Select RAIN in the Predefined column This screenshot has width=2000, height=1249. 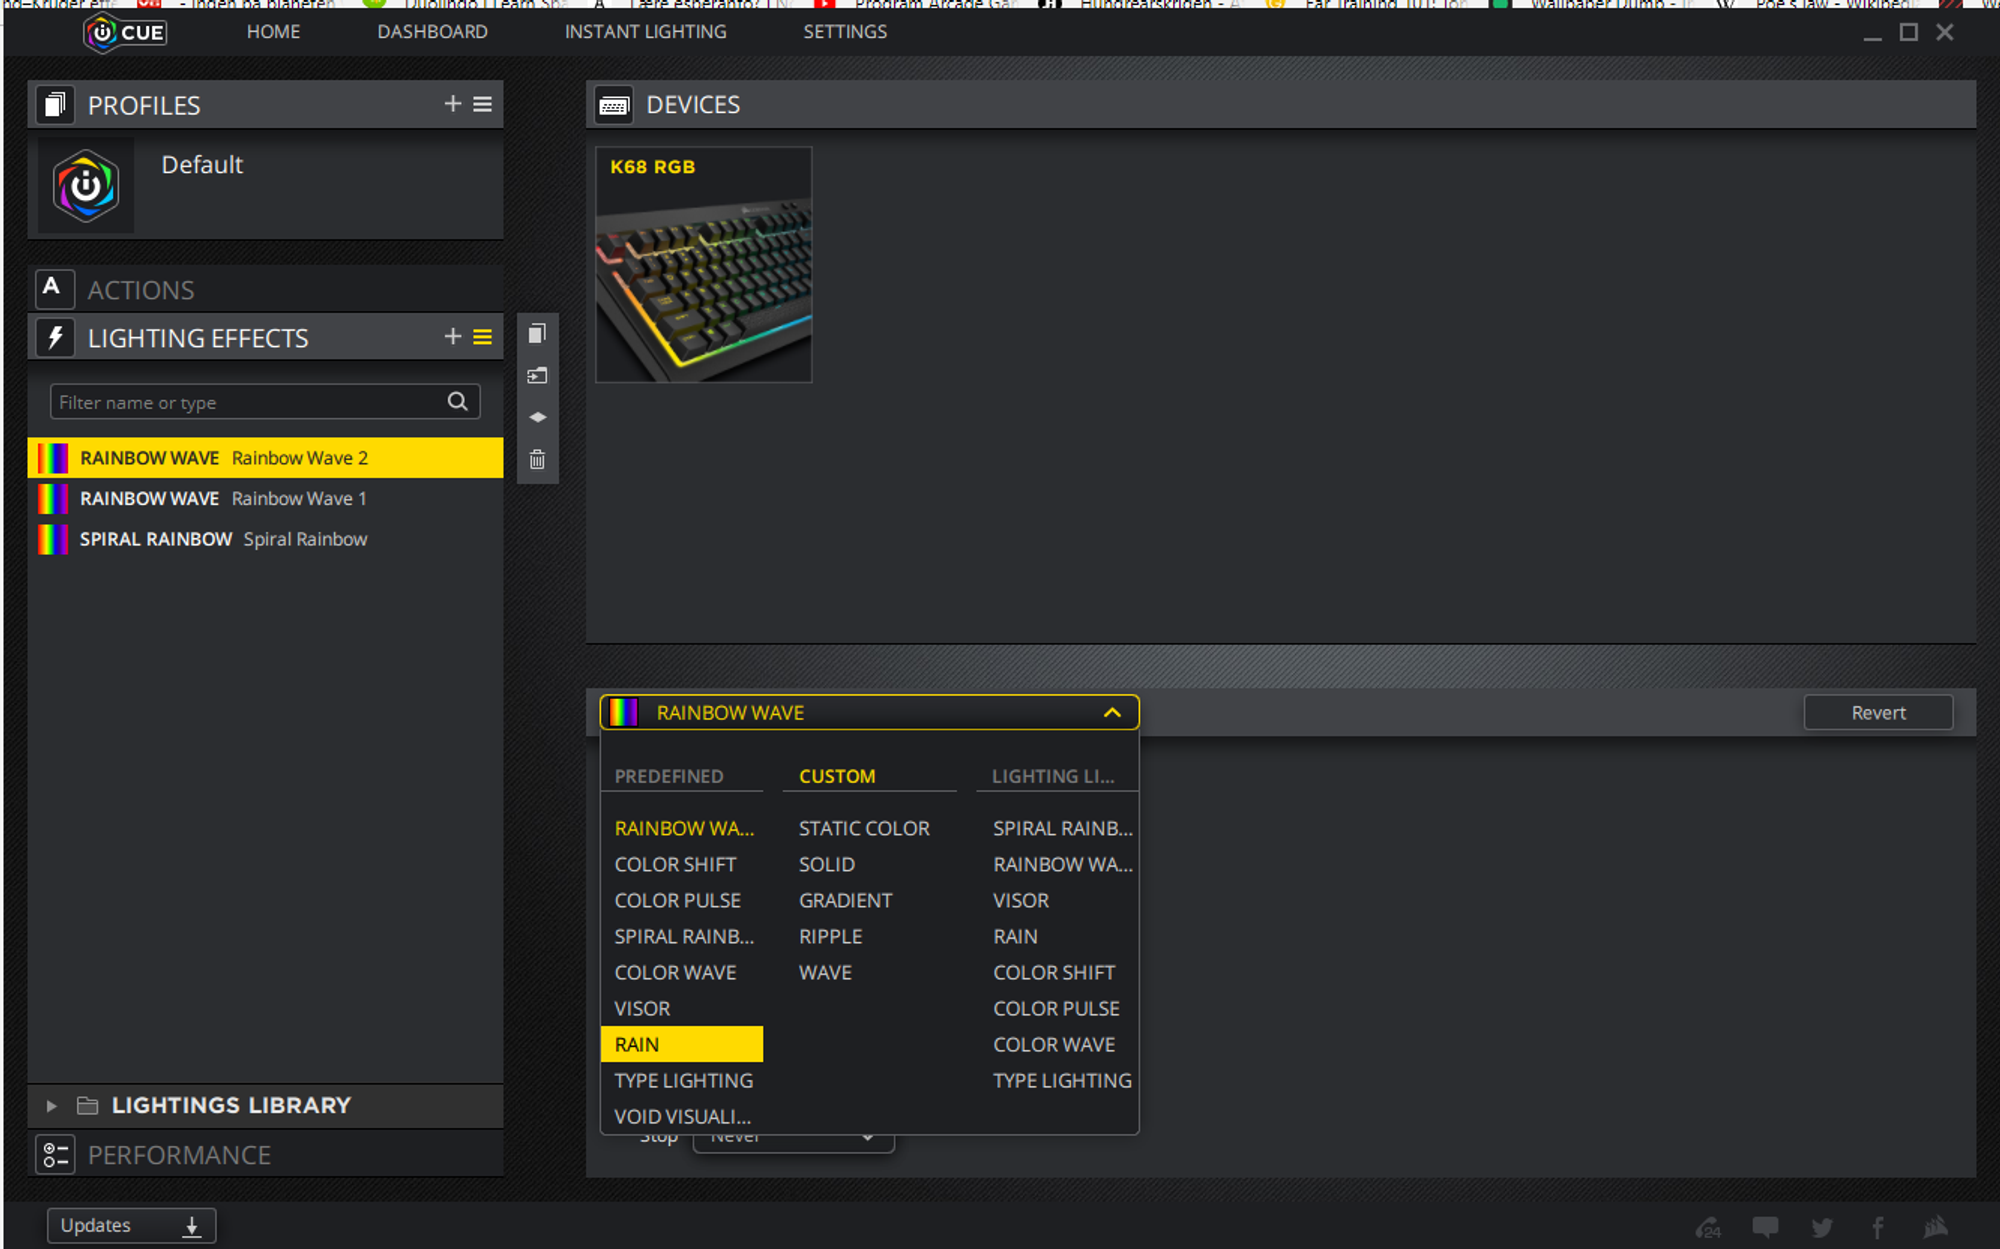click(x=681, y=1044)
